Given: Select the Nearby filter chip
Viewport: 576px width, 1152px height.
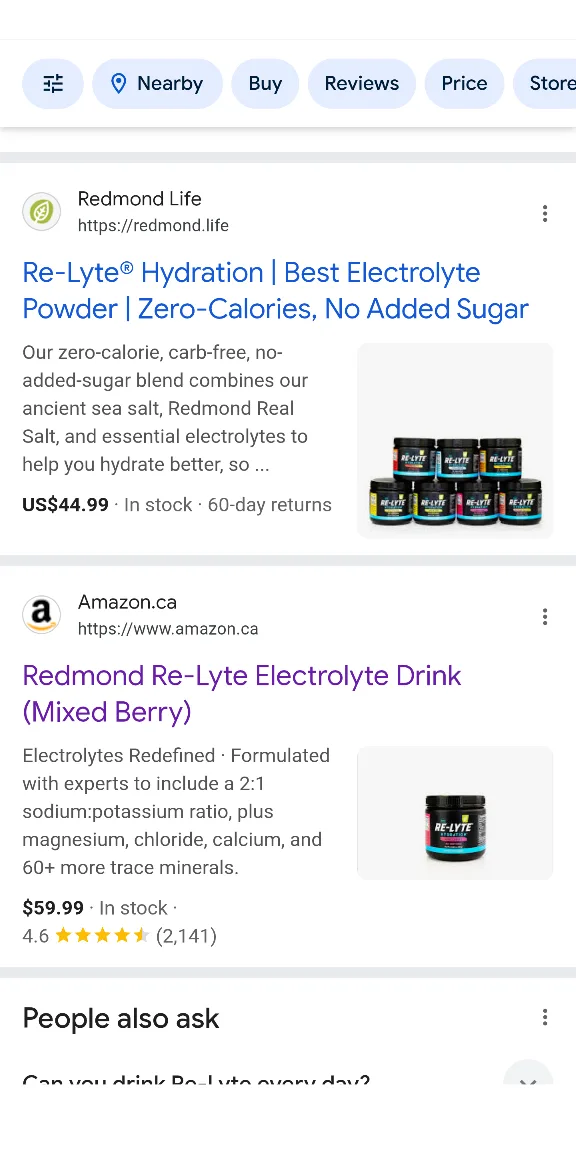Looking at the screenshot, I should 157,83.
